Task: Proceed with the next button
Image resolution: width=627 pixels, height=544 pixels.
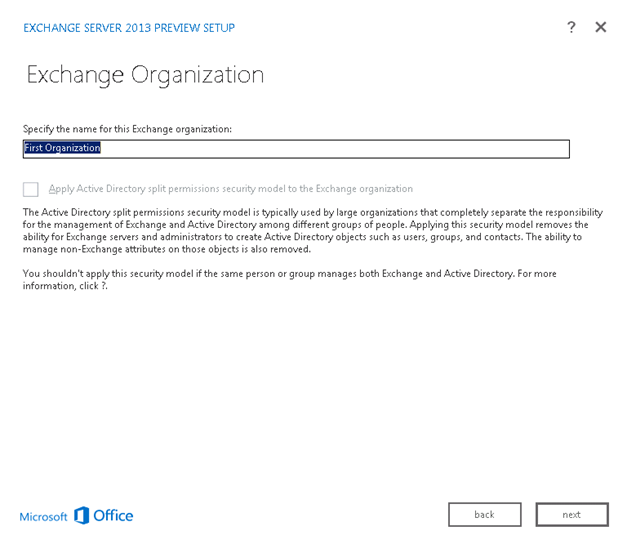Action: (572, 514)
